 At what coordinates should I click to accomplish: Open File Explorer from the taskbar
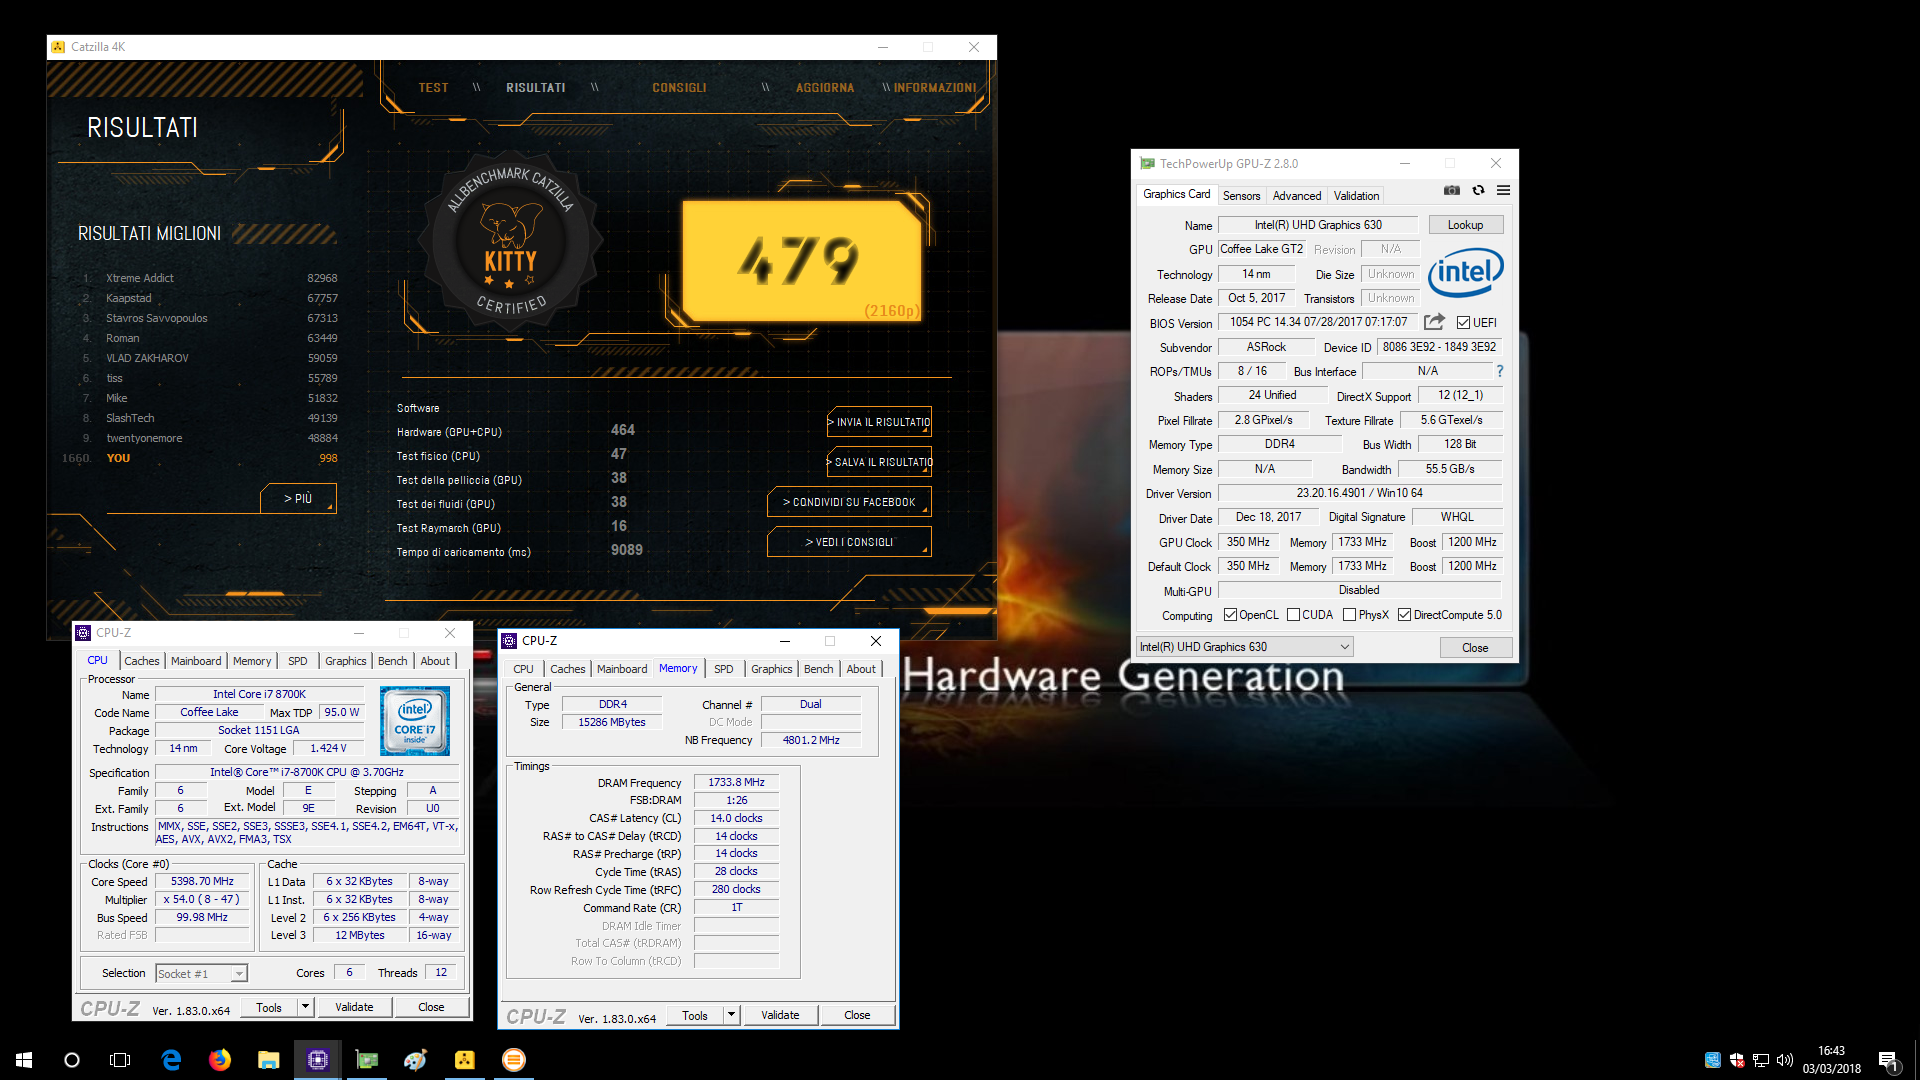point(268,1060)
